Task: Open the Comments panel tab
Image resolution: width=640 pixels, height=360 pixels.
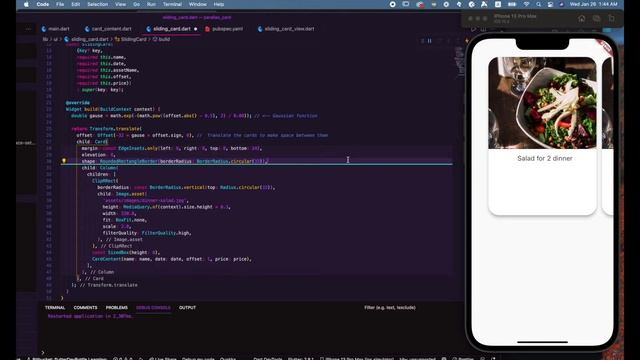Action: [85, 307]
